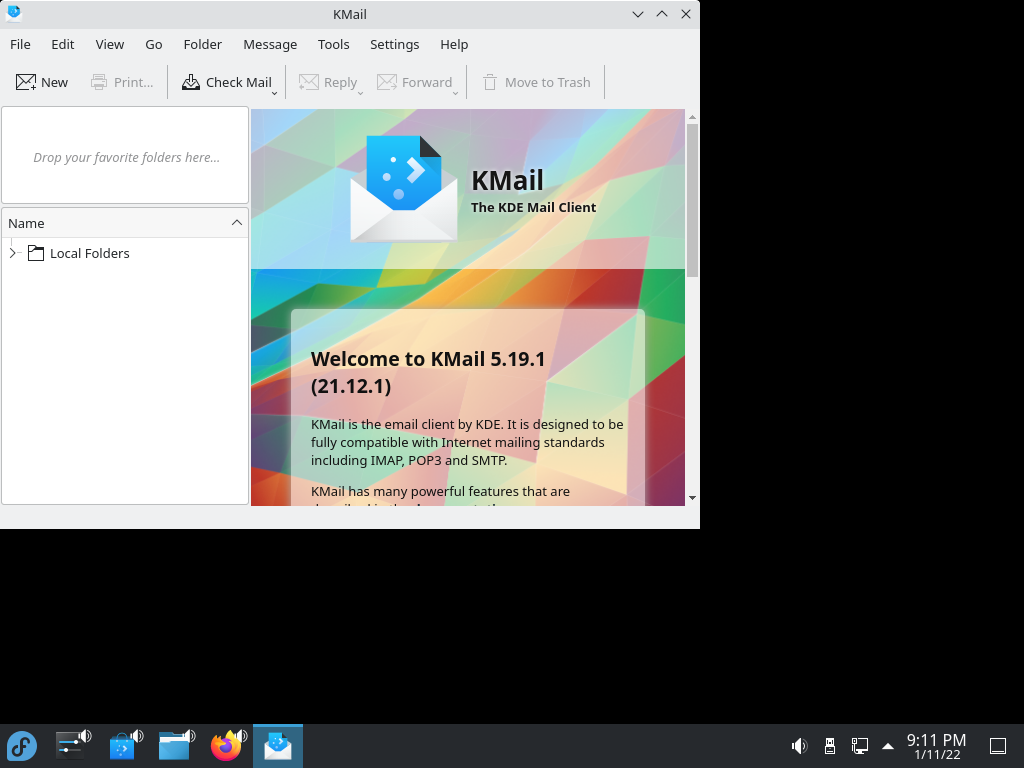Click the KMail taskbar entry
The height and width of the screenshot is (768, 1024).
278,746
